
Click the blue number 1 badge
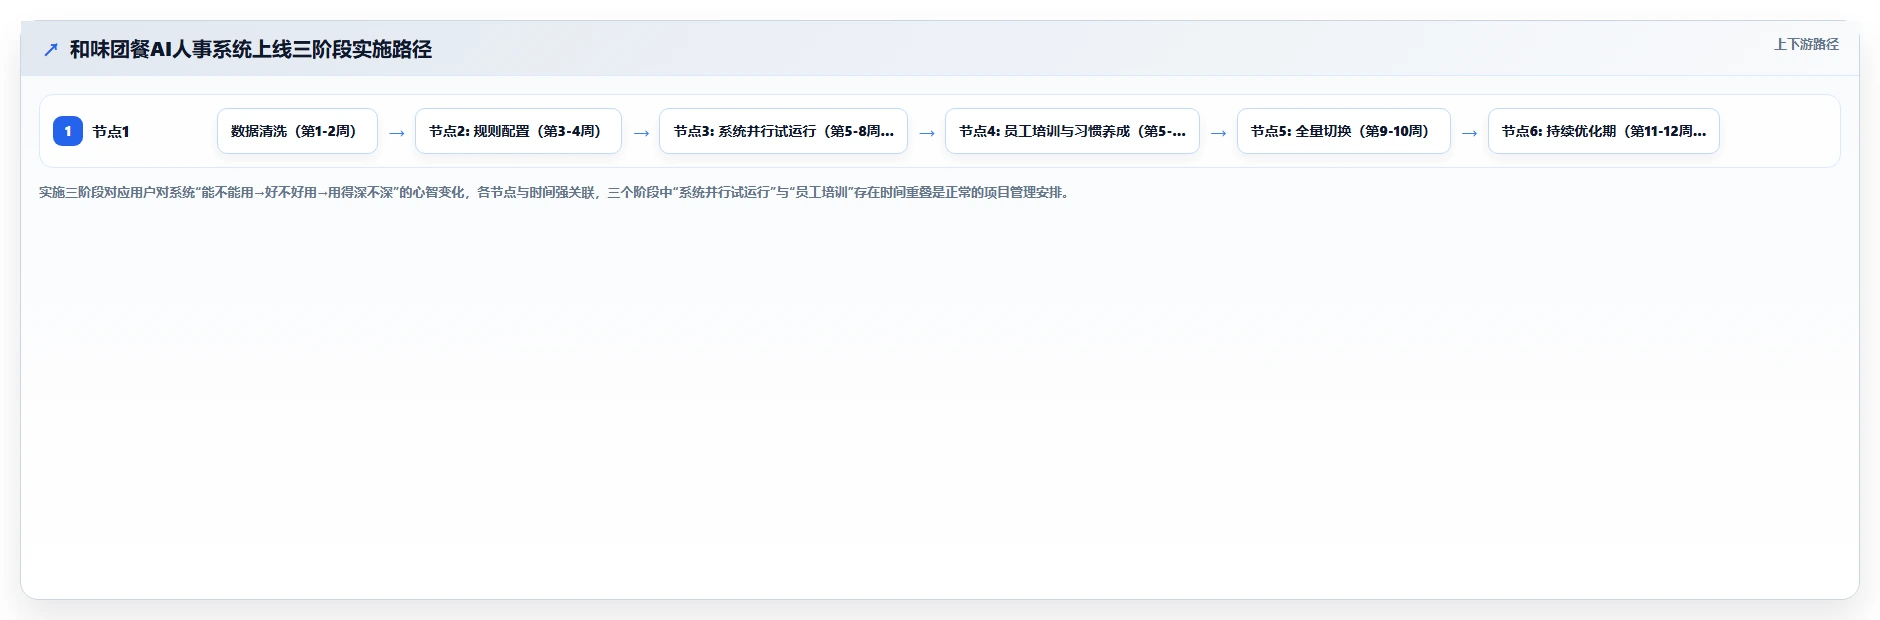click(x=68, y=131)
